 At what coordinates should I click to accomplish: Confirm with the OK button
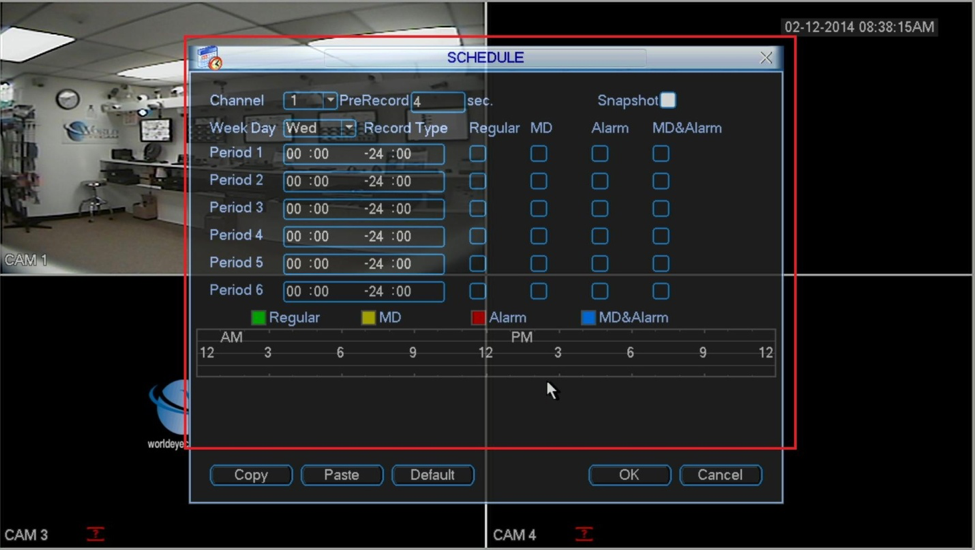(x=629, y=475)
